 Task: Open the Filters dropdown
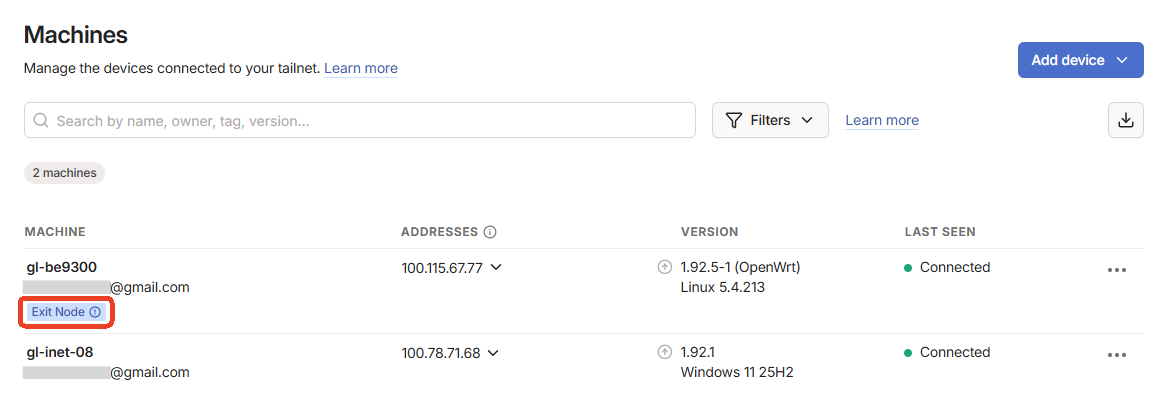coord(770,120)
